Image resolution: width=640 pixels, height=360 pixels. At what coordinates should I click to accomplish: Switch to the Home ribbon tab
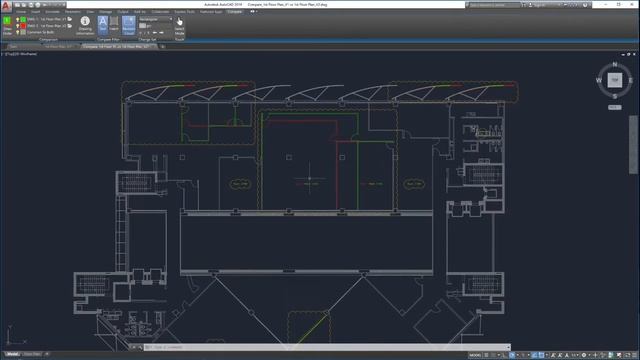click(x=21, y=12)
